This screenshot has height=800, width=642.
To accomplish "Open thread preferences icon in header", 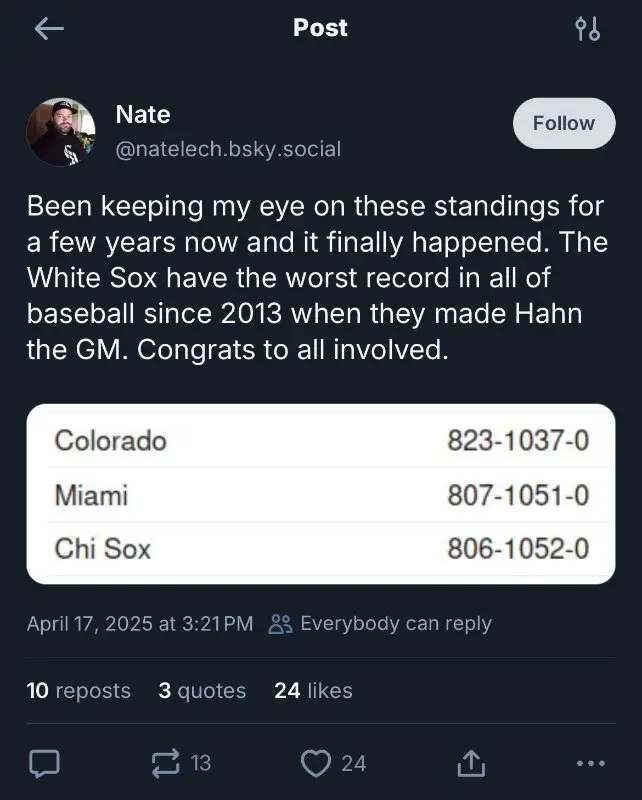I will point(588,29).
